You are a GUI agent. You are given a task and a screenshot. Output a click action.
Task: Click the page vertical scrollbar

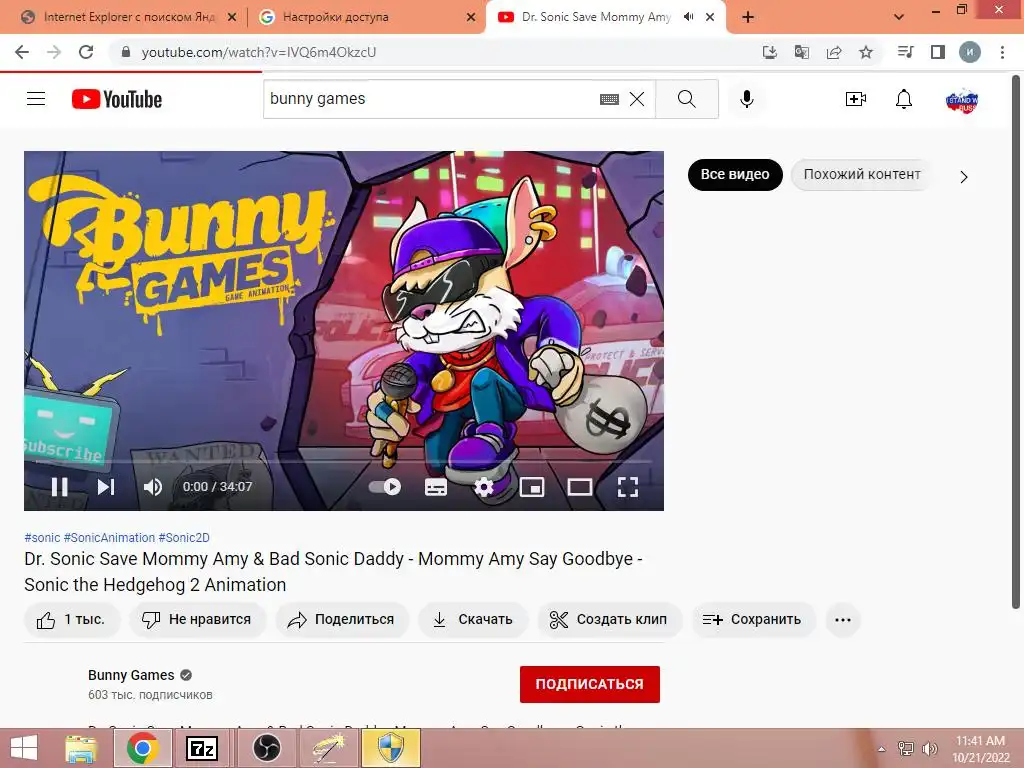point(1016,342)
